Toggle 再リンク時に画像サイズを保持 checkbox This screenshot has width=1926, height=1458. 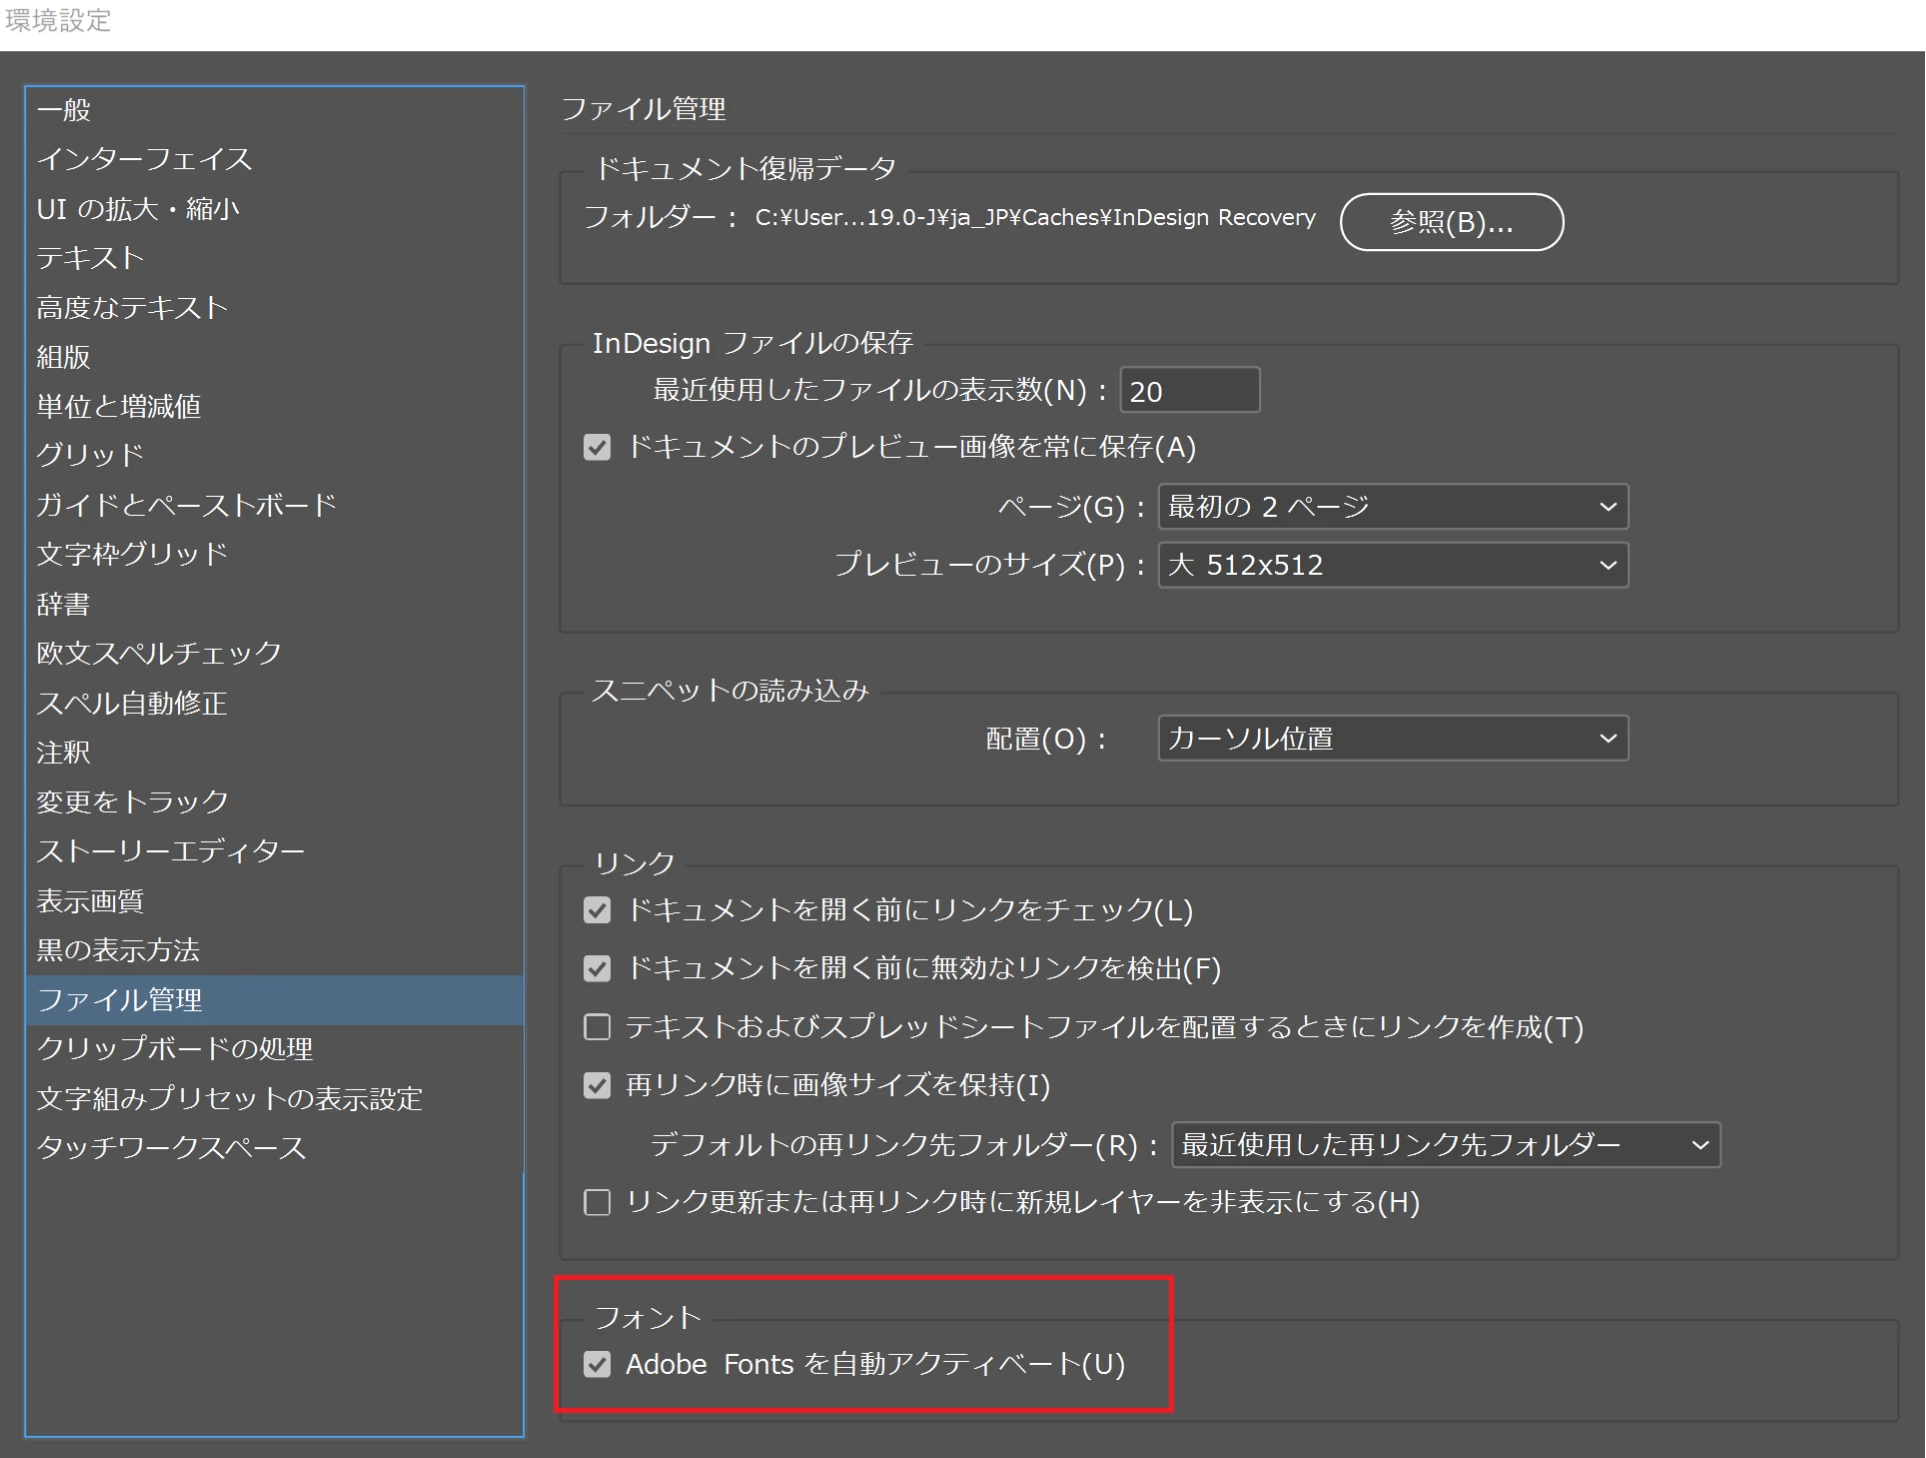pyautogui.click(x=597, y=1085)
